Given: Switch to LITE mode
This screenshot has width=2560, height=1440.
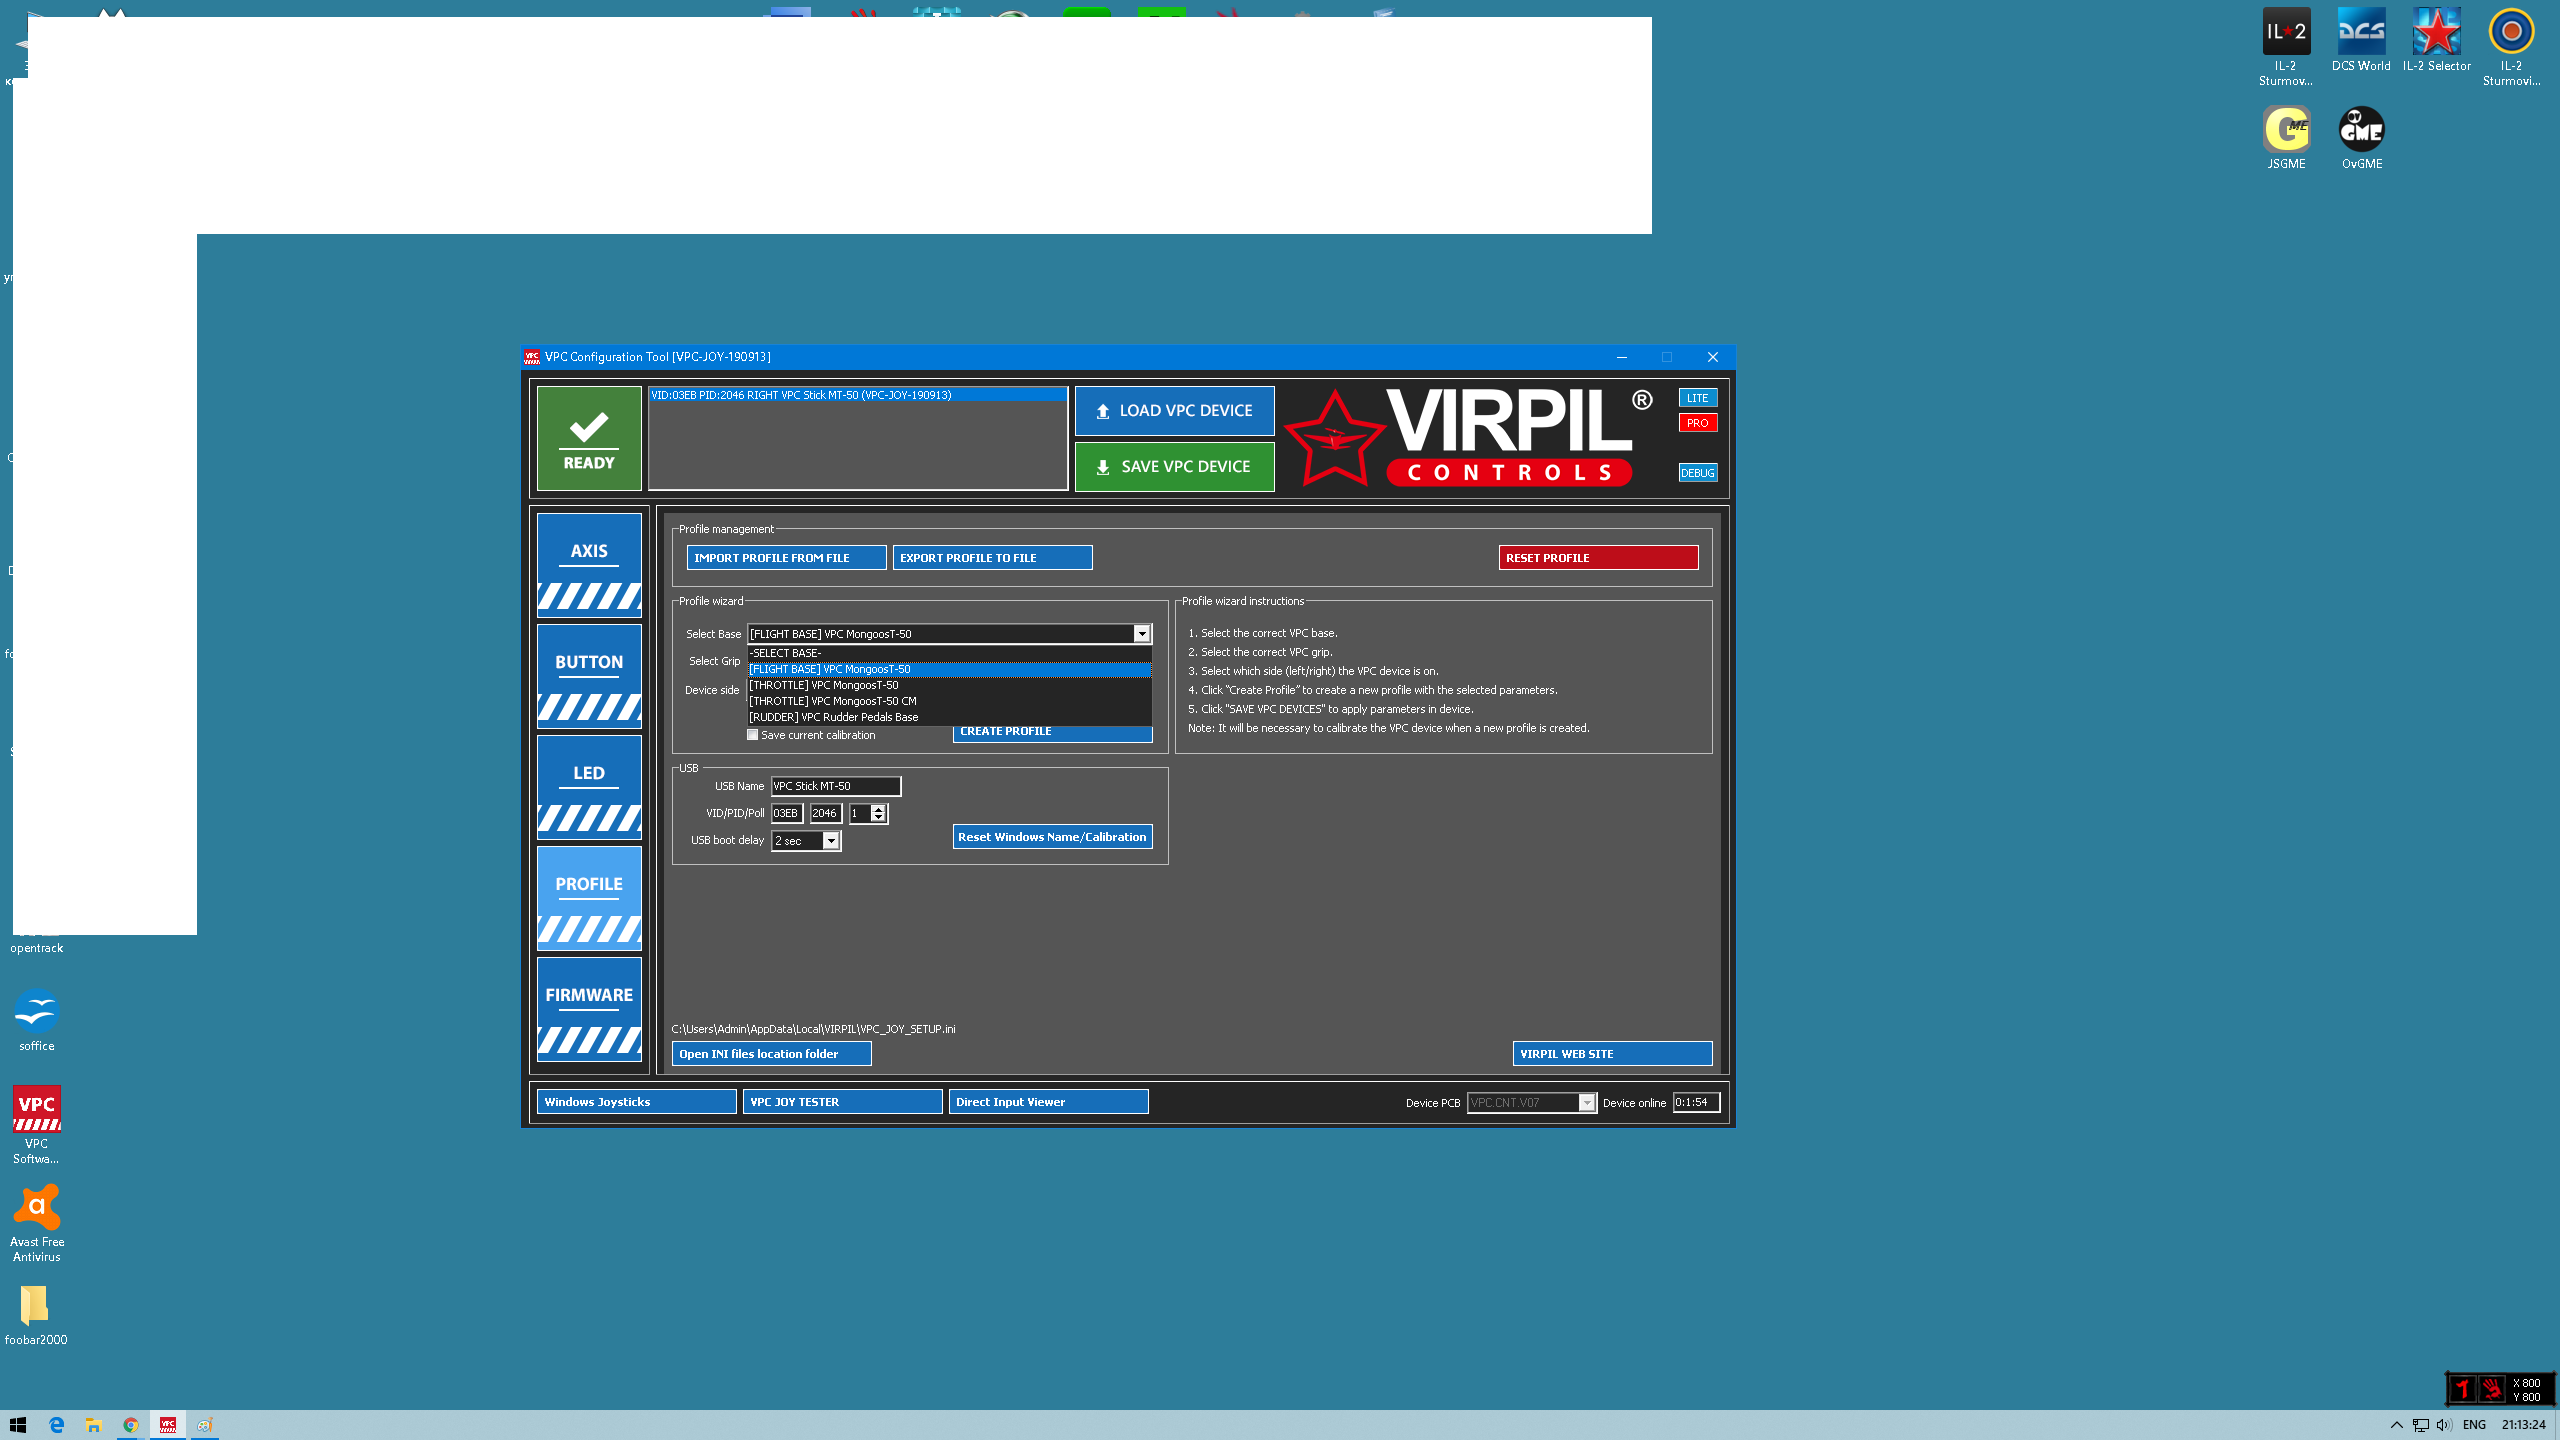Looking at the screenshot, I should 1697,398.
